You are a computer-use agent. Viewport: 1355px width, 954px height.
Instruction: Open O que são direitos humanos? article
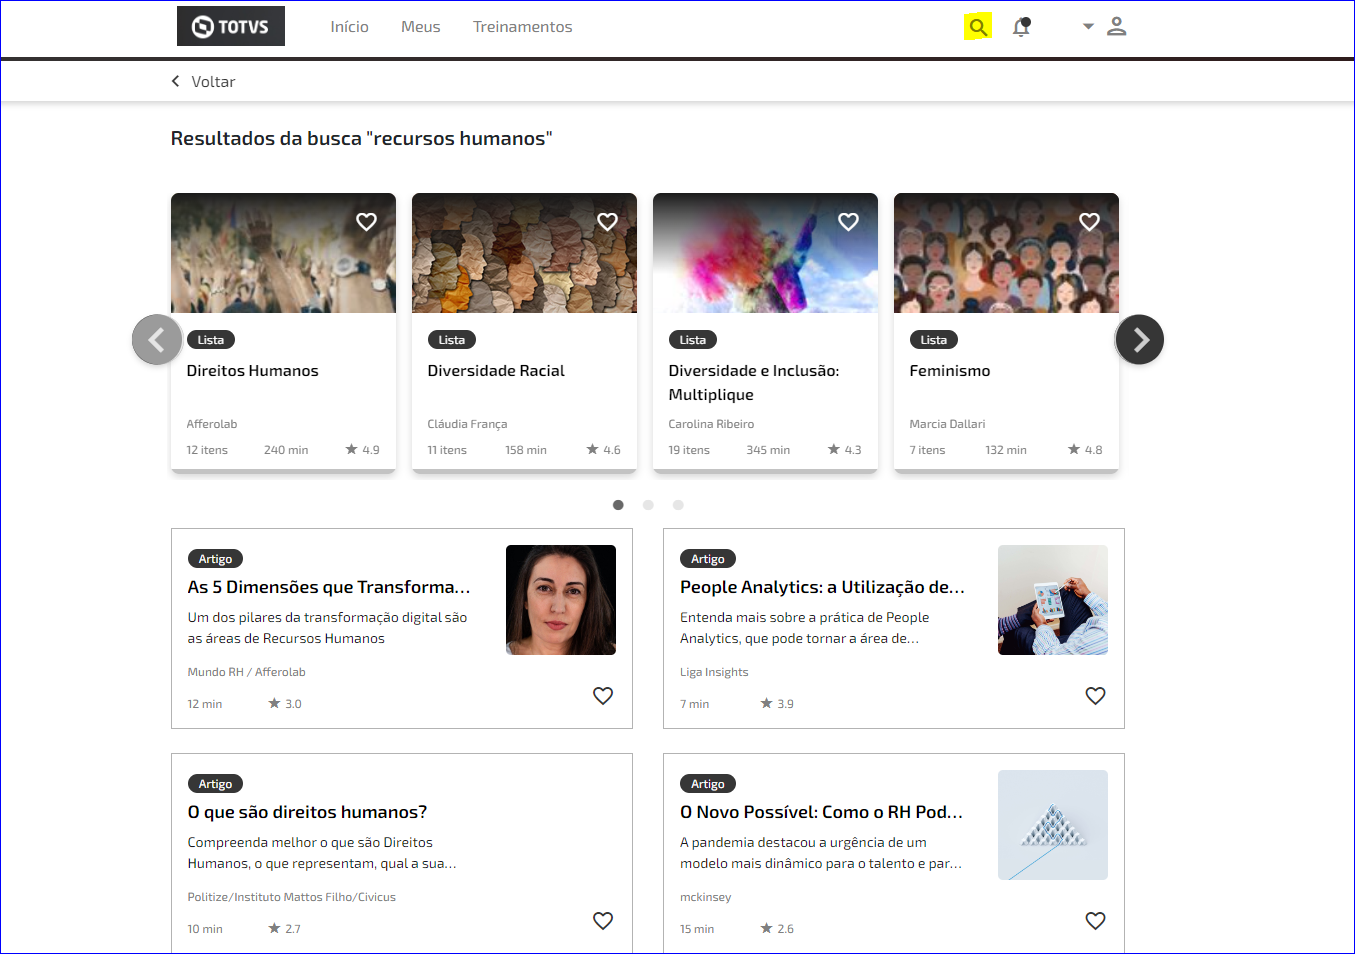pos(307,812)
